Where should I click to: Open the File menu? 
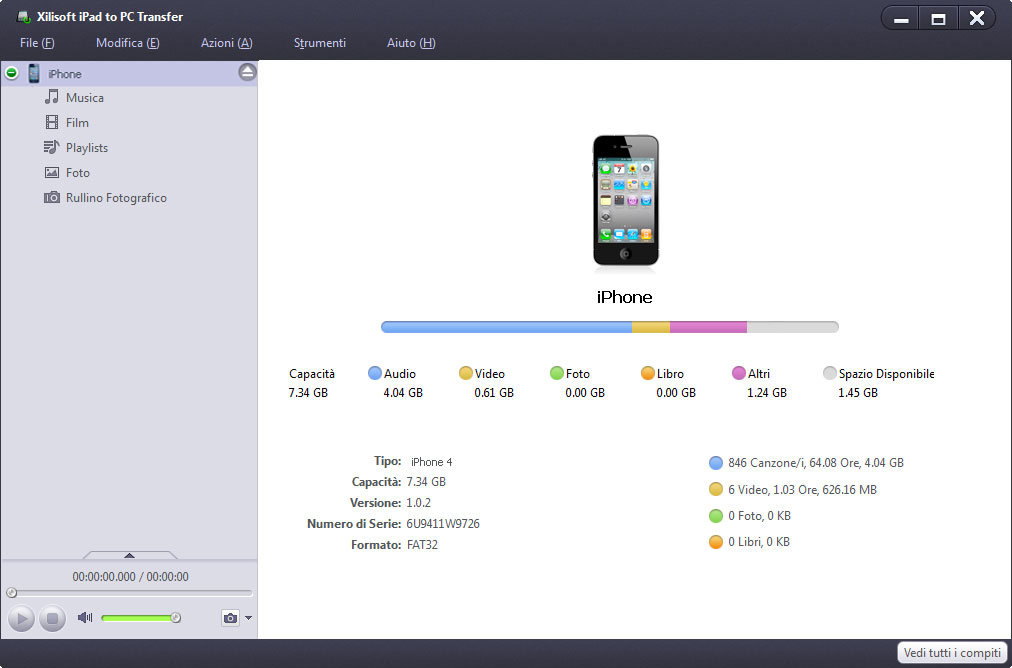pos(37,43)
